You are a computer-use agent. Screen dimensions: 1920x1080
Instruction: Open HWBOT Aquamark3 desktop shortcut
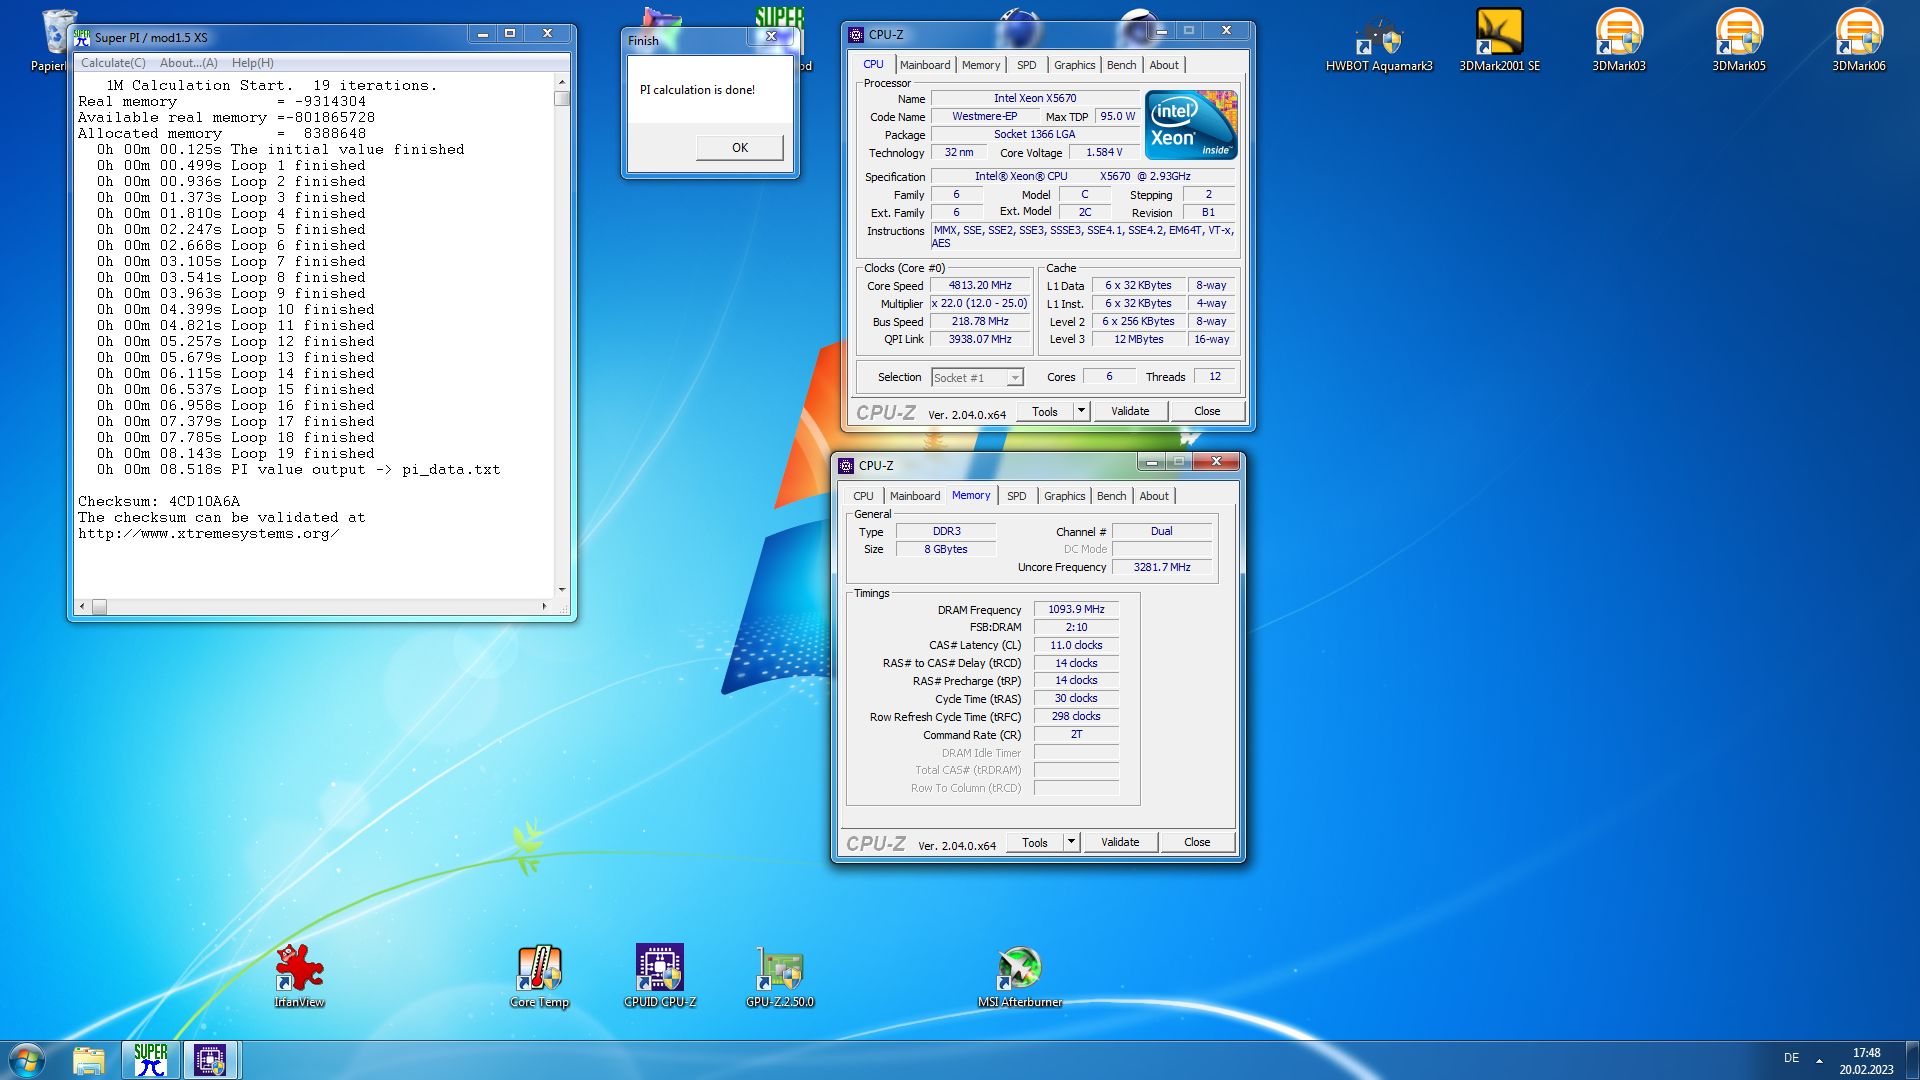click(1379, 42)
